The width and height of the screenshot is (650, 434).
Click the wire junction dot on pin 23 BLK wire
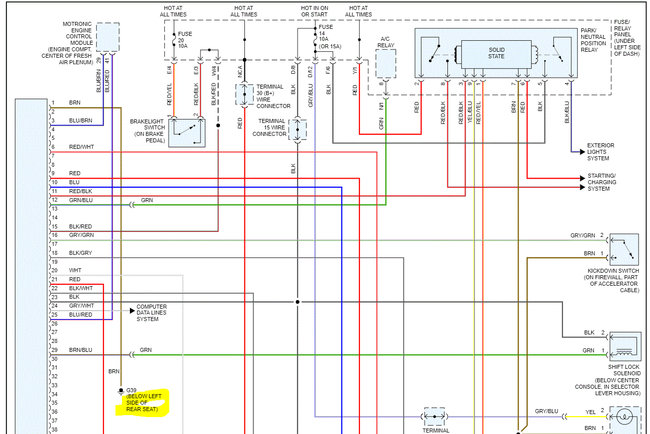pyautogui.click(x=297, y=302)
